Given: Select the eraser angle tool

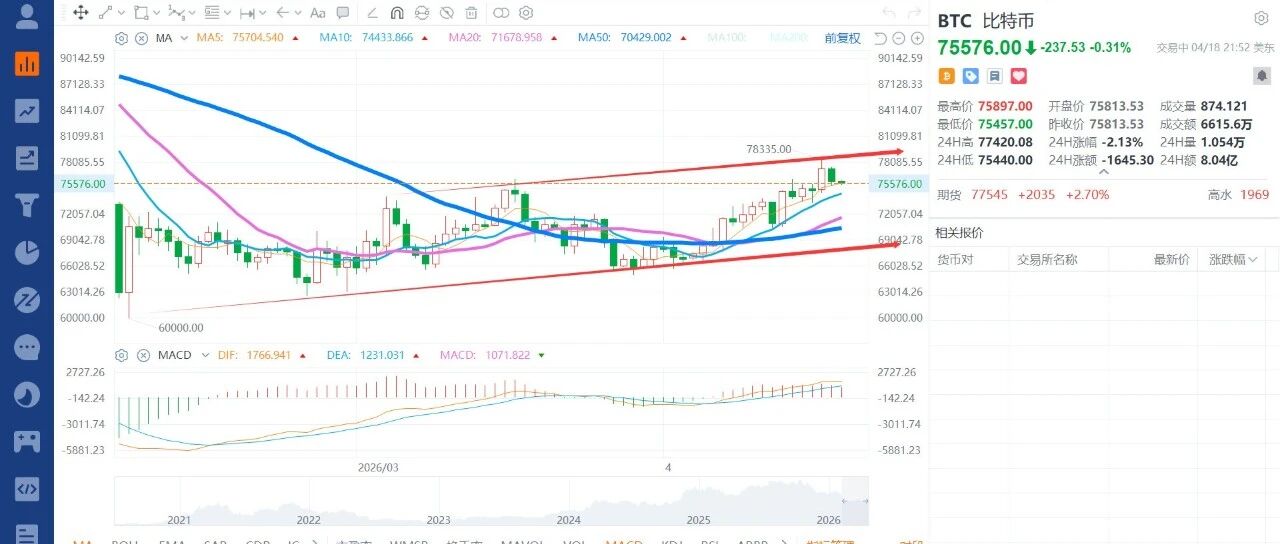Looking at the screenshot, I should coord(372,13).
